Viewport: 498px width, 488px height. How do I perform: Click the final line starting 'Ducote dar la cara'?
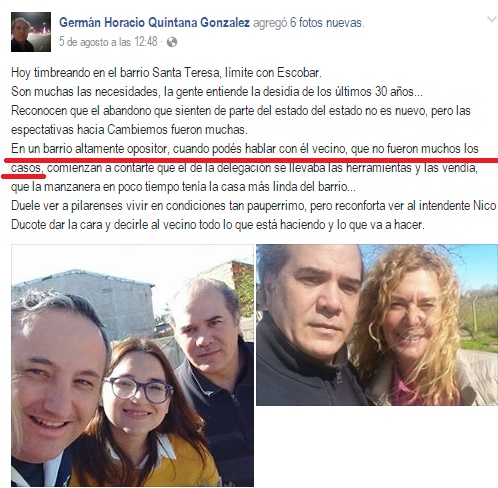click(218, 225)
